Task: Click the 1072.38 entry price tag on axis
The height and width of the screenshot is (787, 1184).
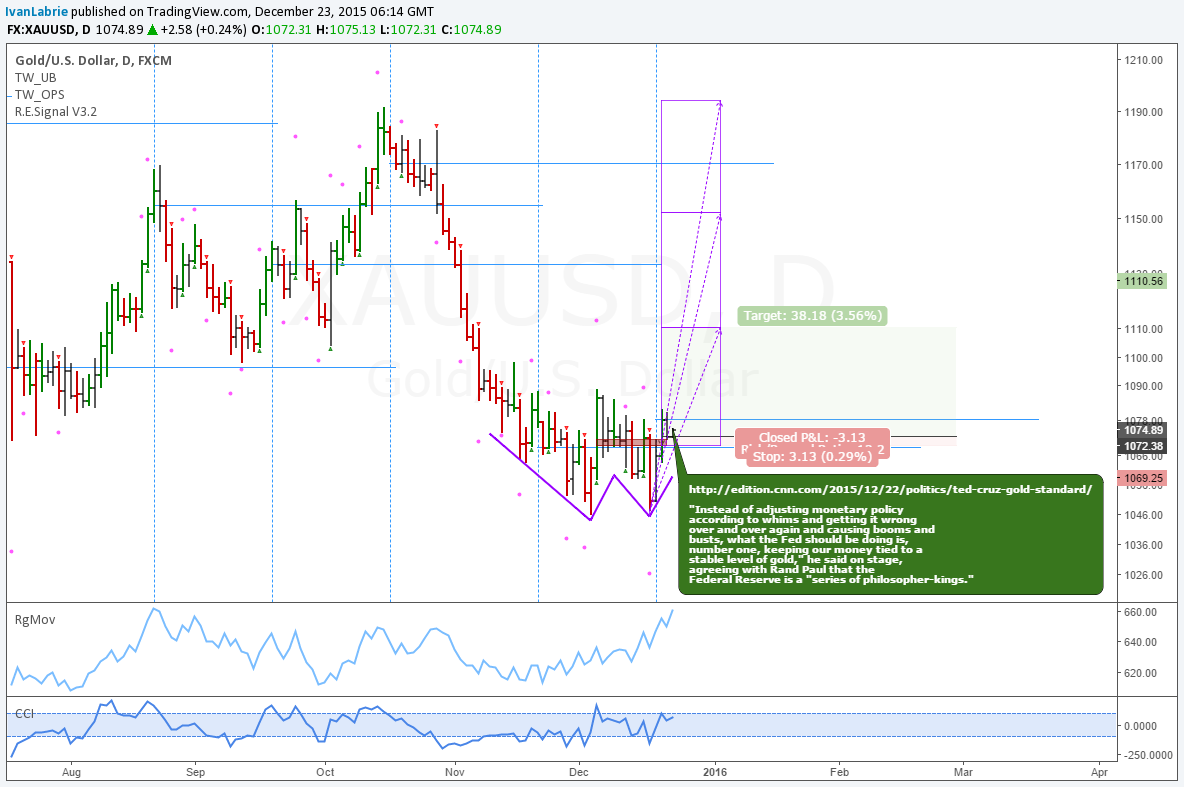Action: click(1142, 446)
